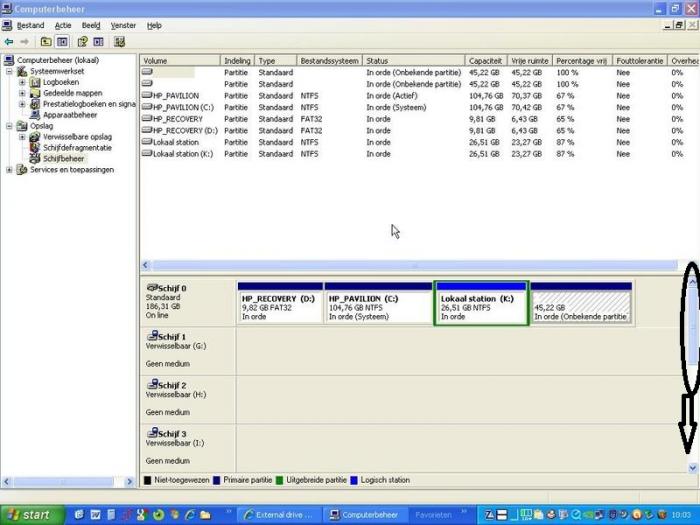
Task: Click the Verwisselbare opslag tree icon
Action: coord(35,137)
